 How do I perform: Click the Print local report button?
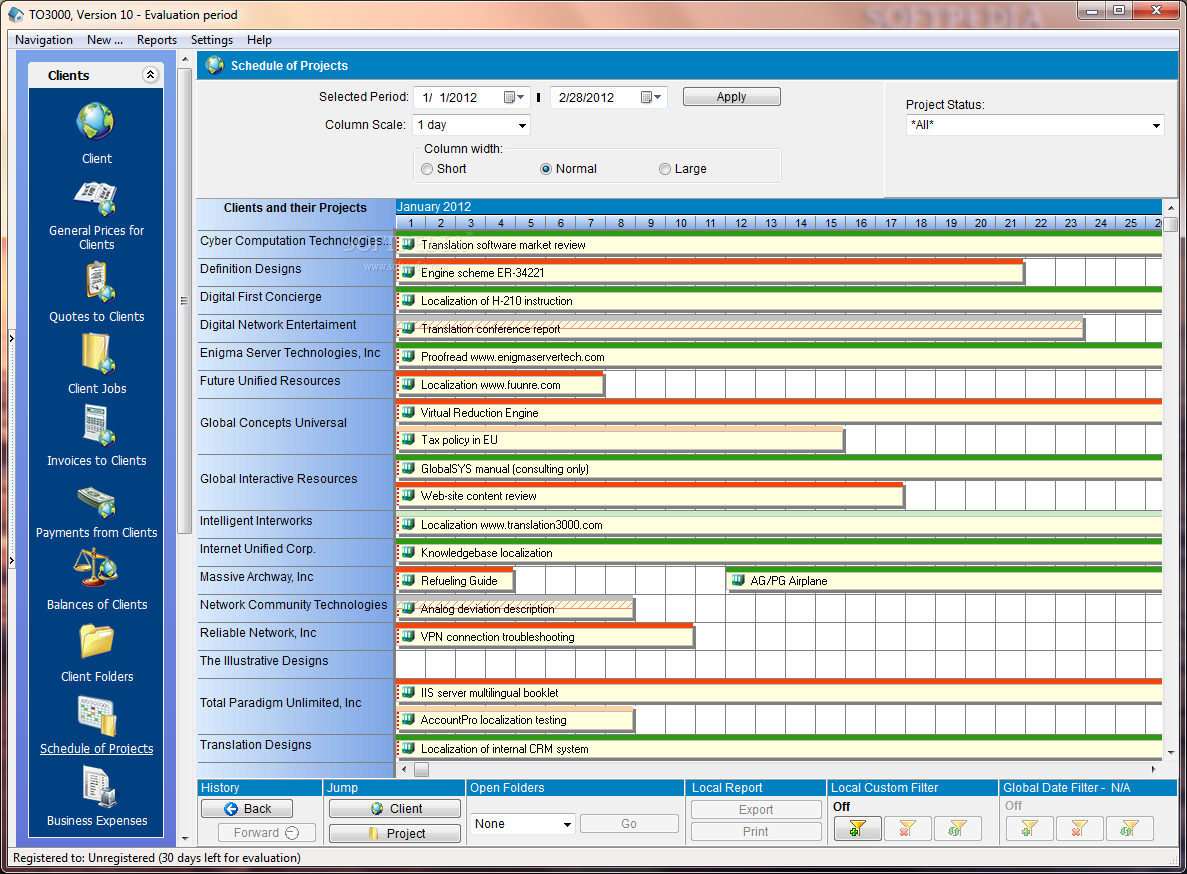756,832
